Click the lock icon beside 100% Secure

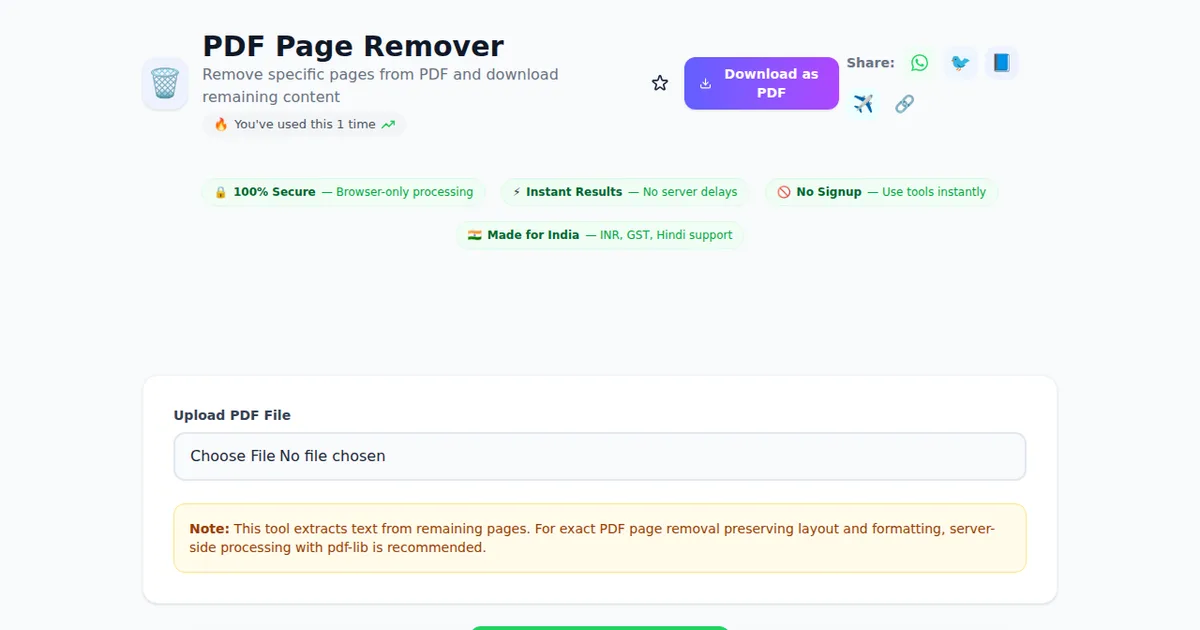tap(221, 192)
